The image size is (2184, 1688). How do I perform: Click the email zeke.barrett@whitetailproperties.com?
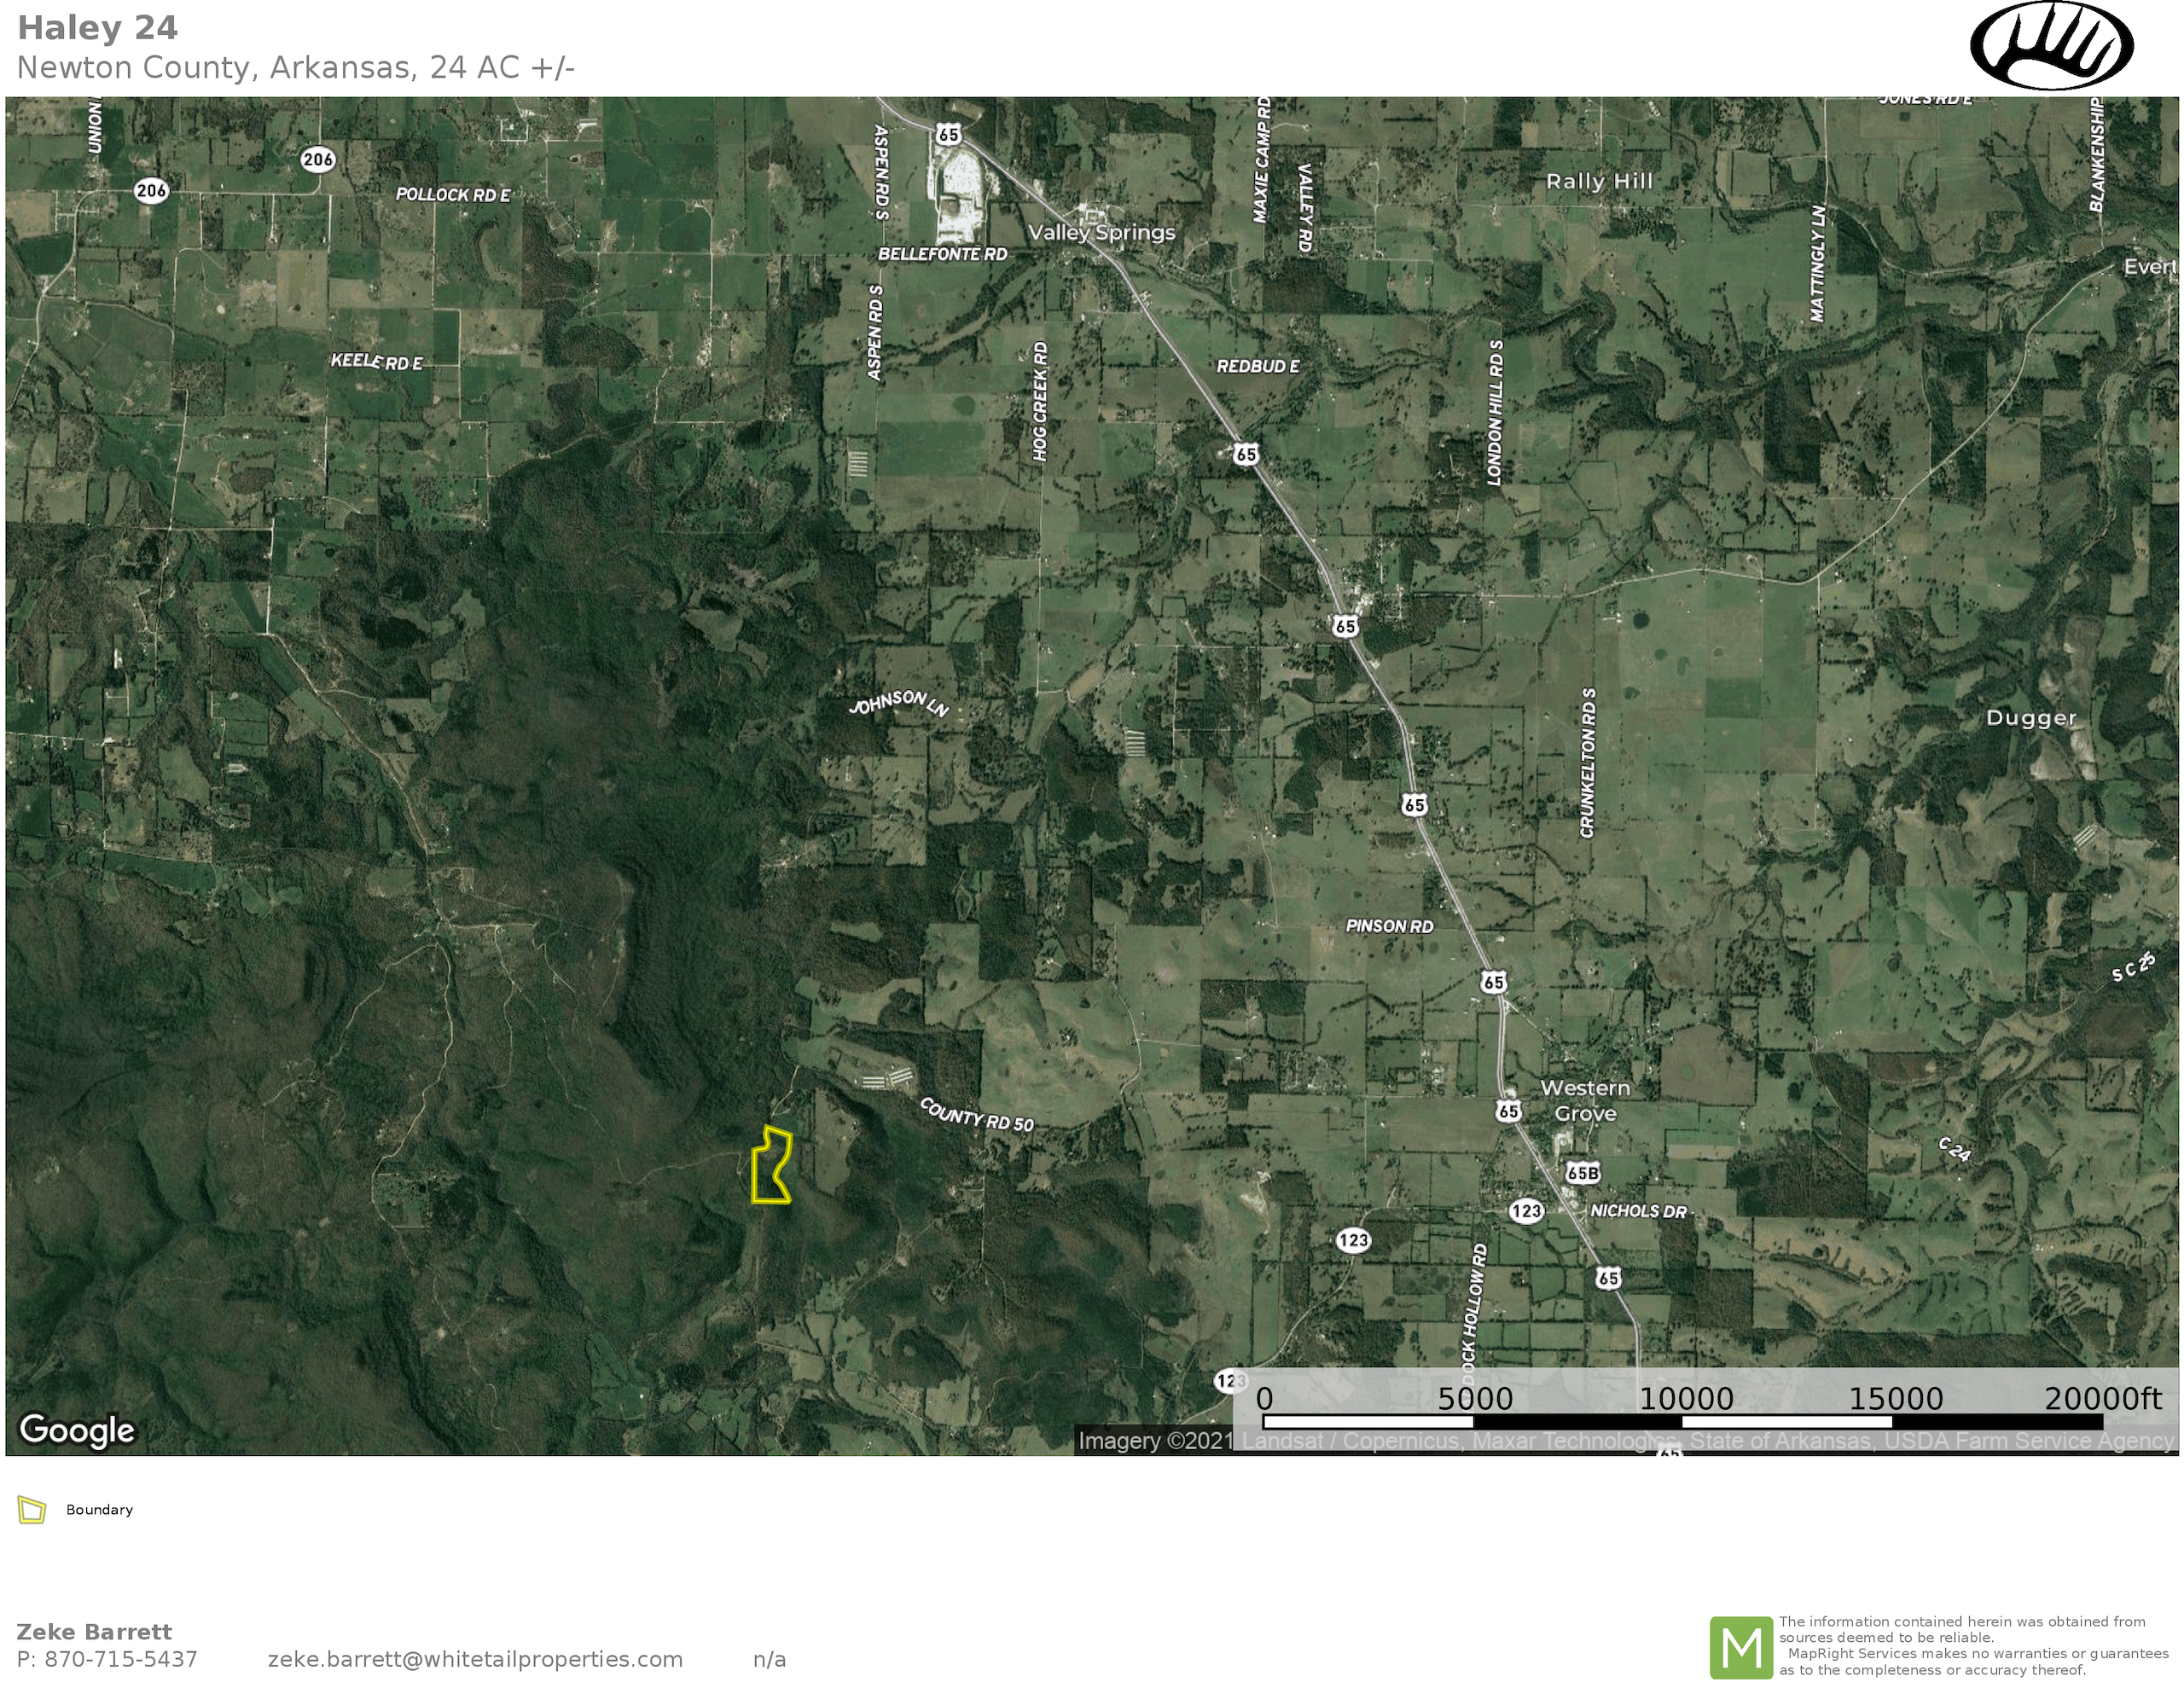(x=475, y=1659)
